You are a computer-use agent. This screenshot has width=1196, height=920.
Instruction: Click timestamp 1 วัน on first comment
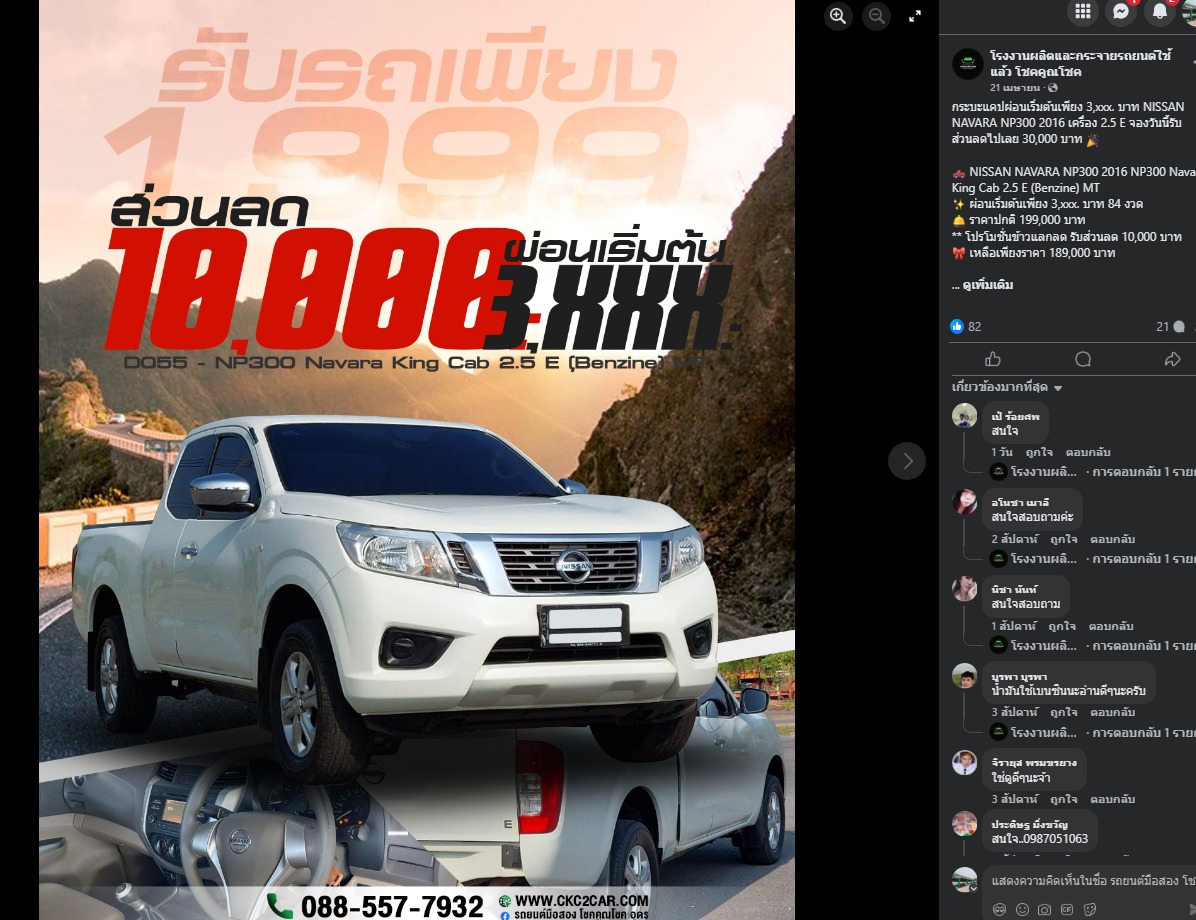tap(1001, 452)
